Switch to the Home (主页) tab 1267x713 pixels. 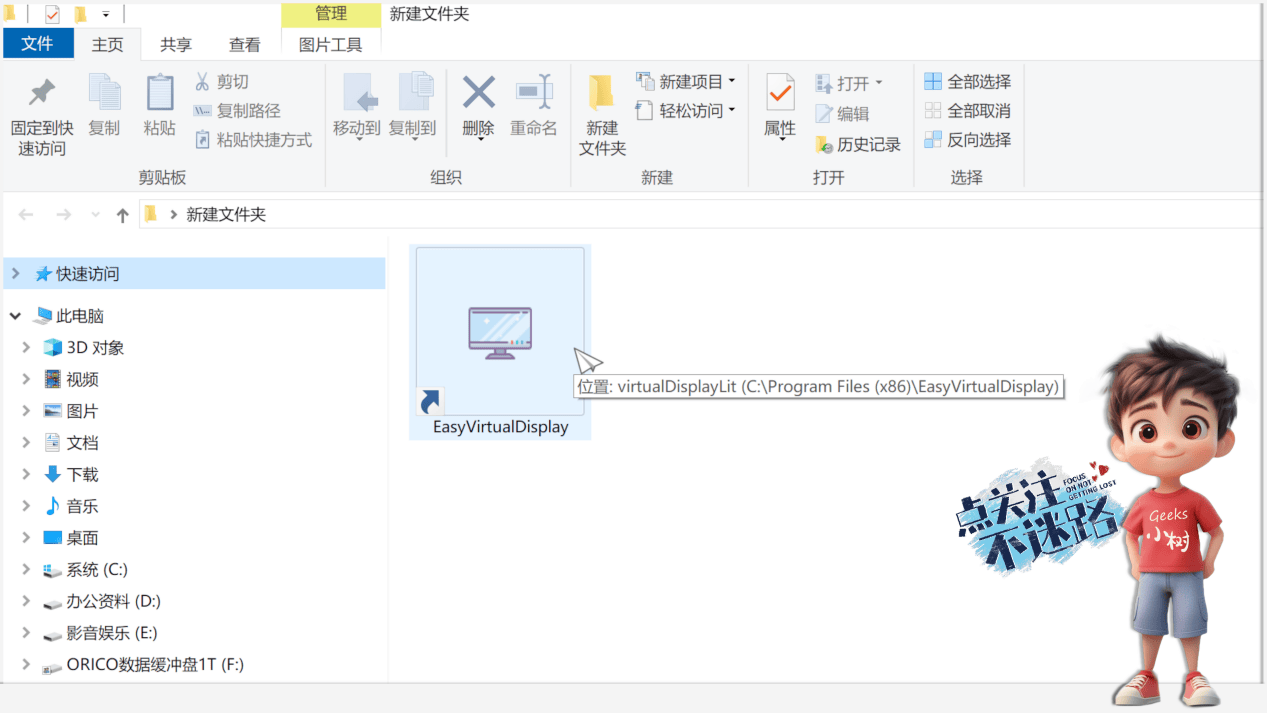pos(107,45)
